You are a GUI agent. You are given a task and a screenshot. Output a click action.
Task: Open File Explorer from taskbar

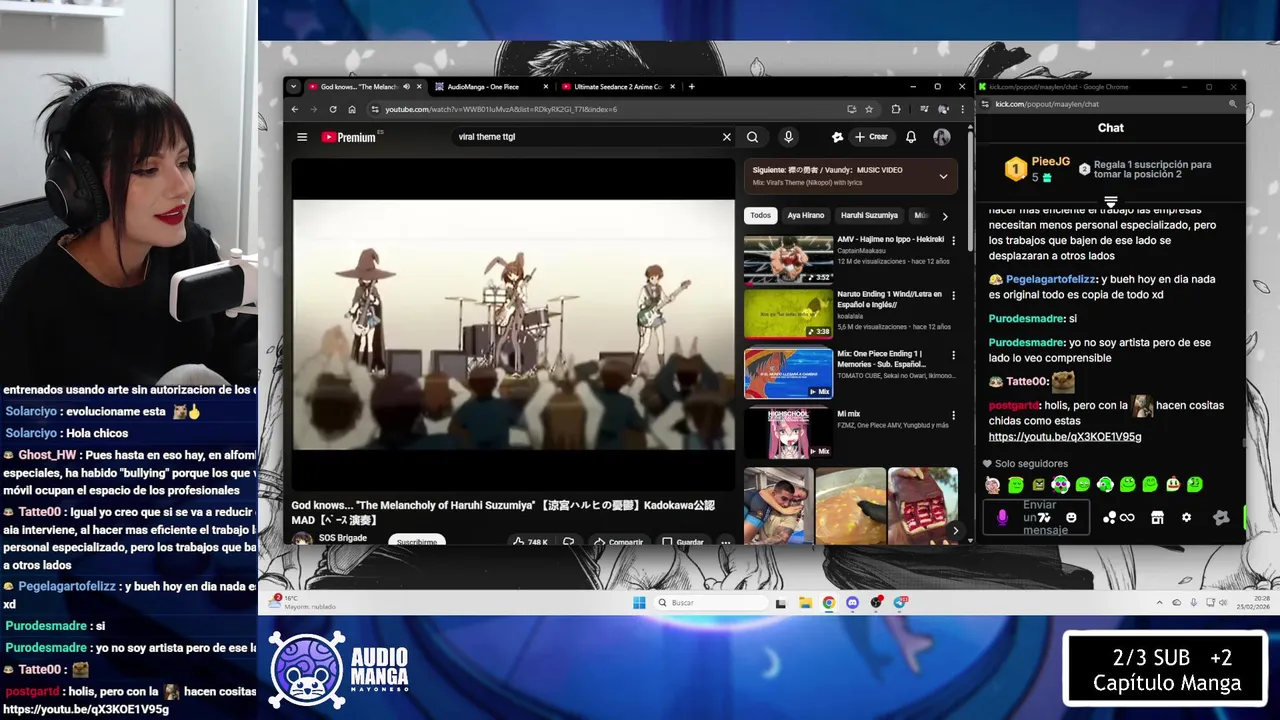click(x=805, y=603)
